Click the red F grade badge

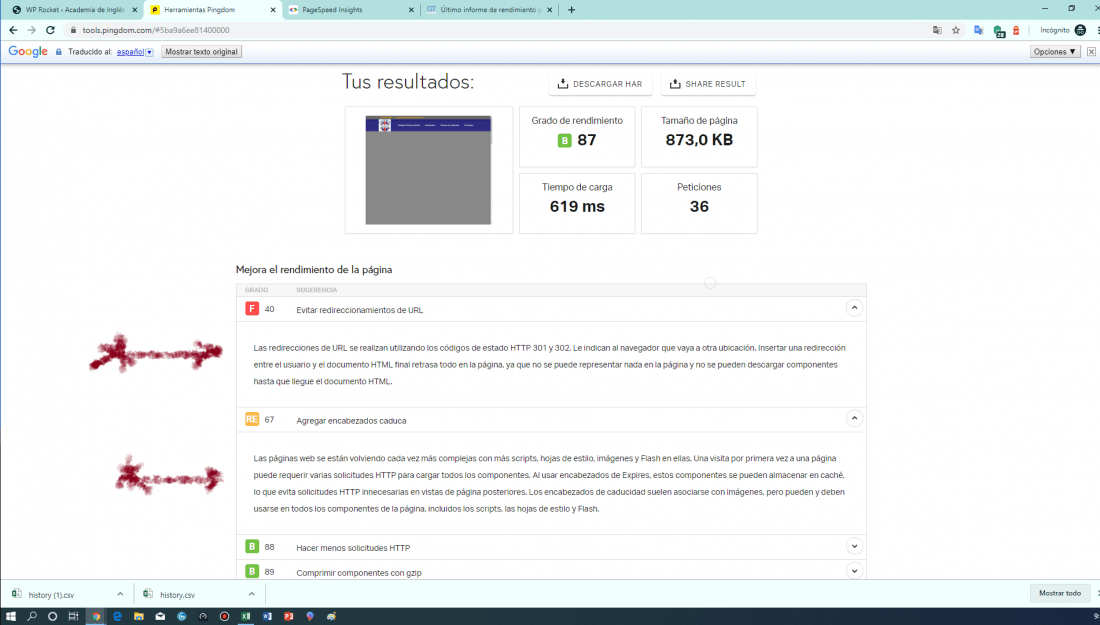click(252, 309)
